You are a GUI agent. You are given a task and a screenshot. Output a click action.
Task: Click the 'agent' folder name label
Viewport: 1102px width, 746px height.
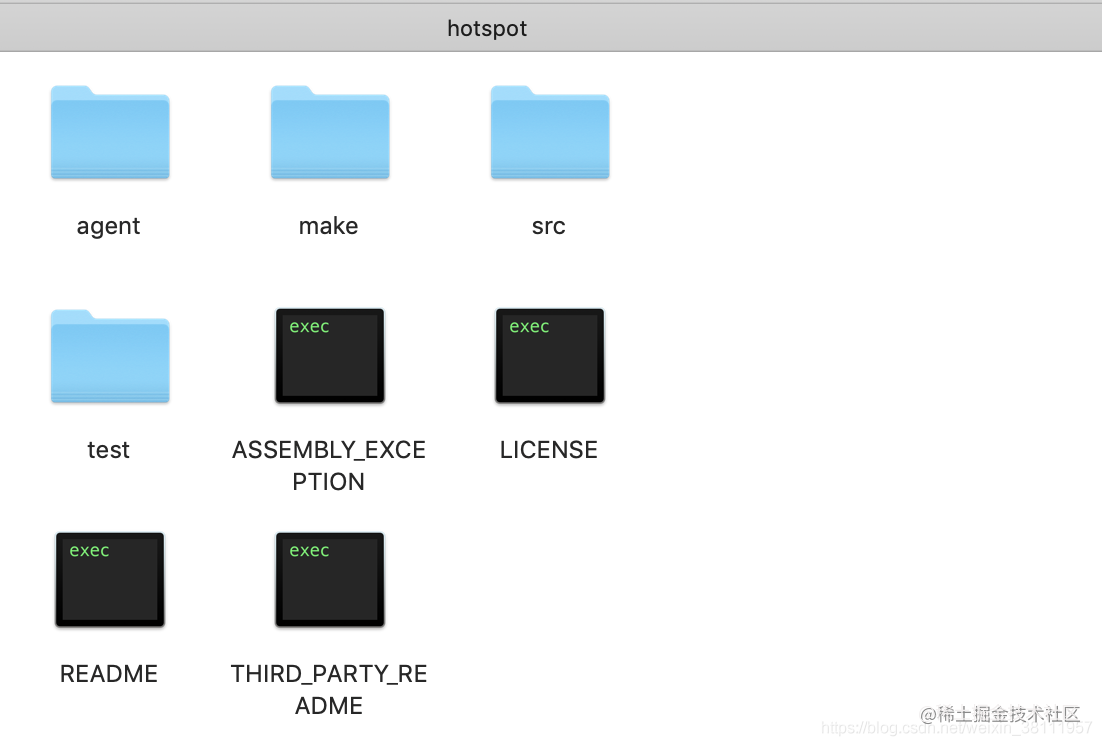[108, 226]
